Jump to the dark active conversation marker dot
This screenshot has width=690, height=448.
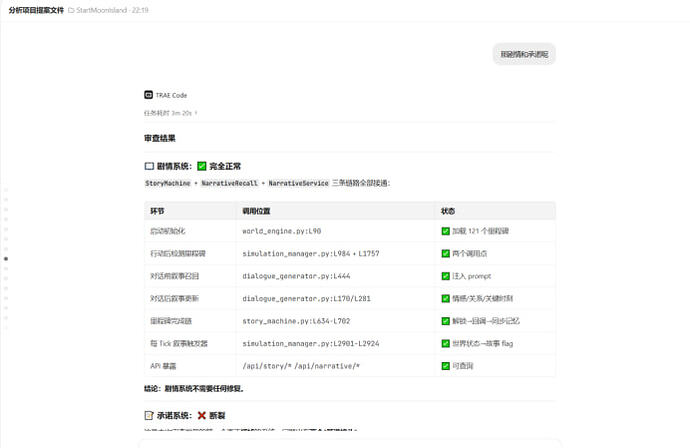point(6,259)
